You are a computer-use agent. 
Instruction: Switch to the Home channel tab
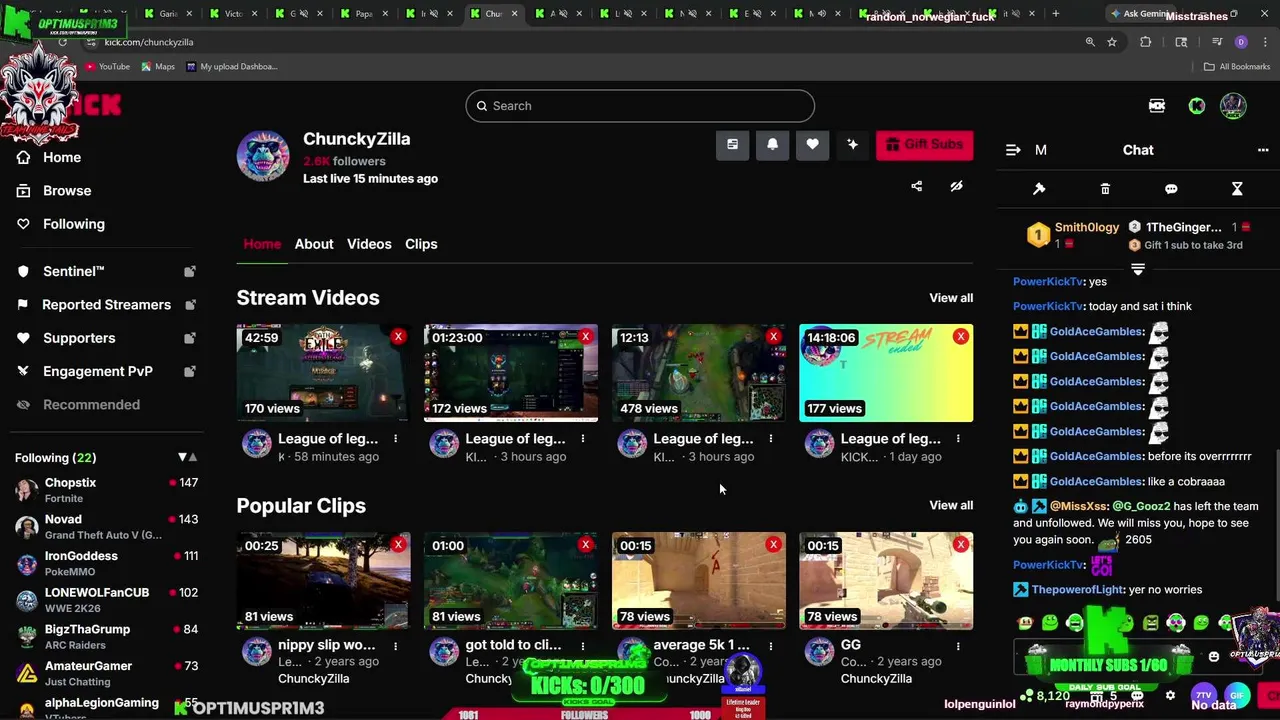tap(262, 244)
